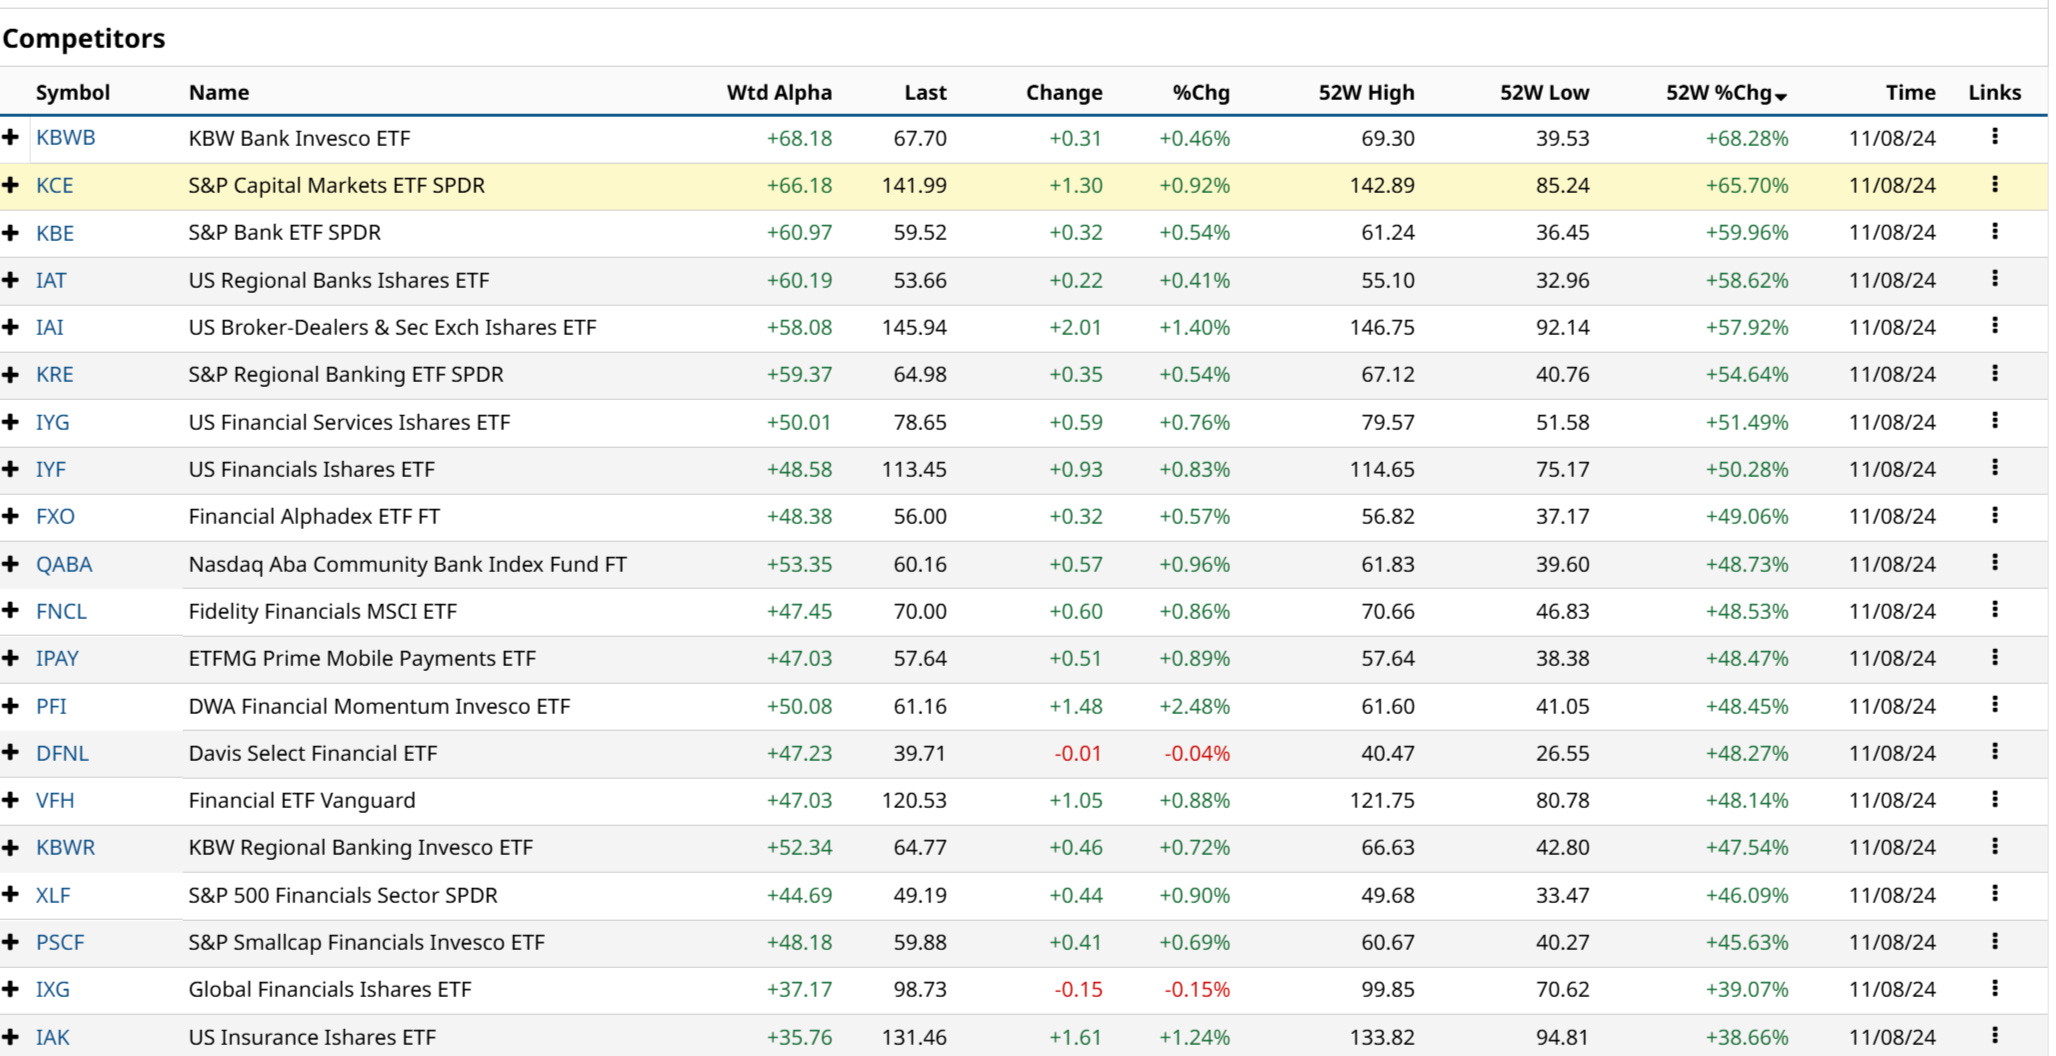Sort table by %Chg column header
This screenshot has width=2056, height=1056.
tap(1201, 93)
